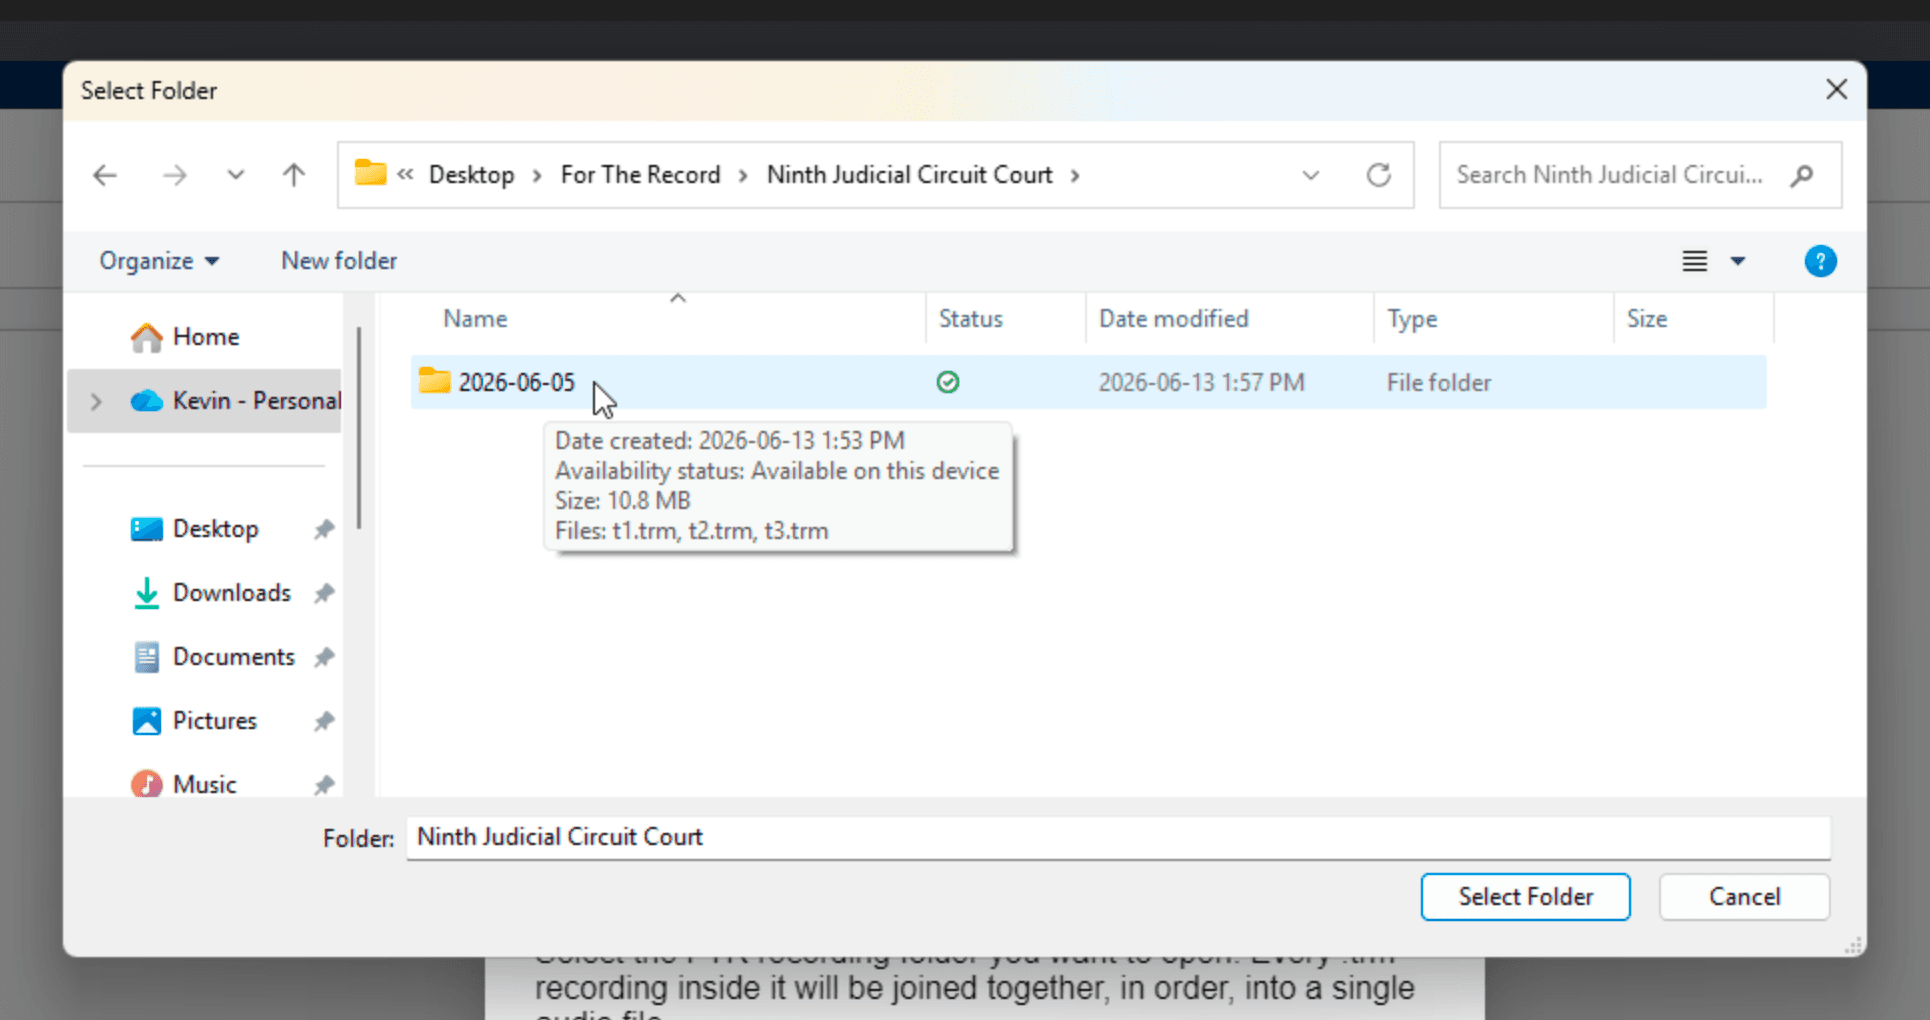This screenshot has height=1020, width=1930.
Task: Click the OneDrive cloud icon
Action: click(x=146, y=401)
